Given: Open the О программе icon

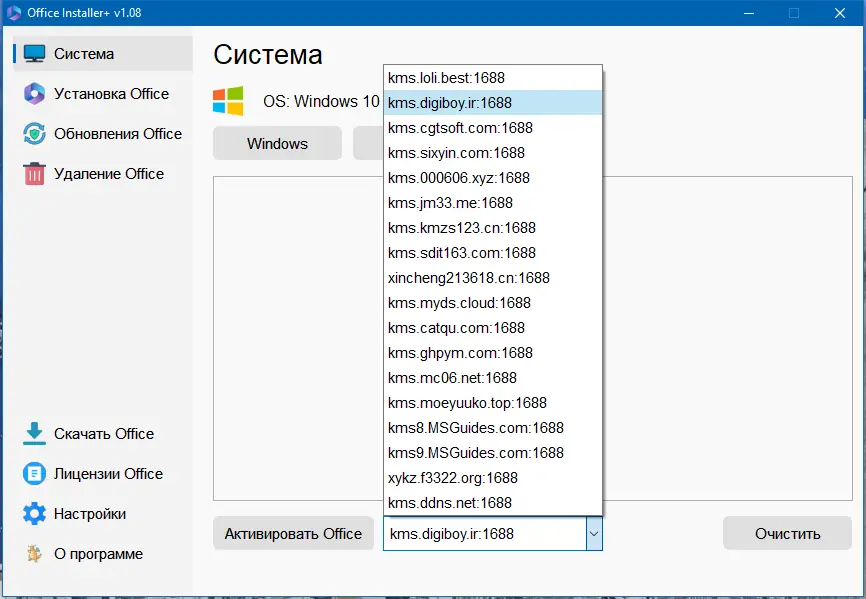Looking at the screenshot, I should (x=34, y=554).
